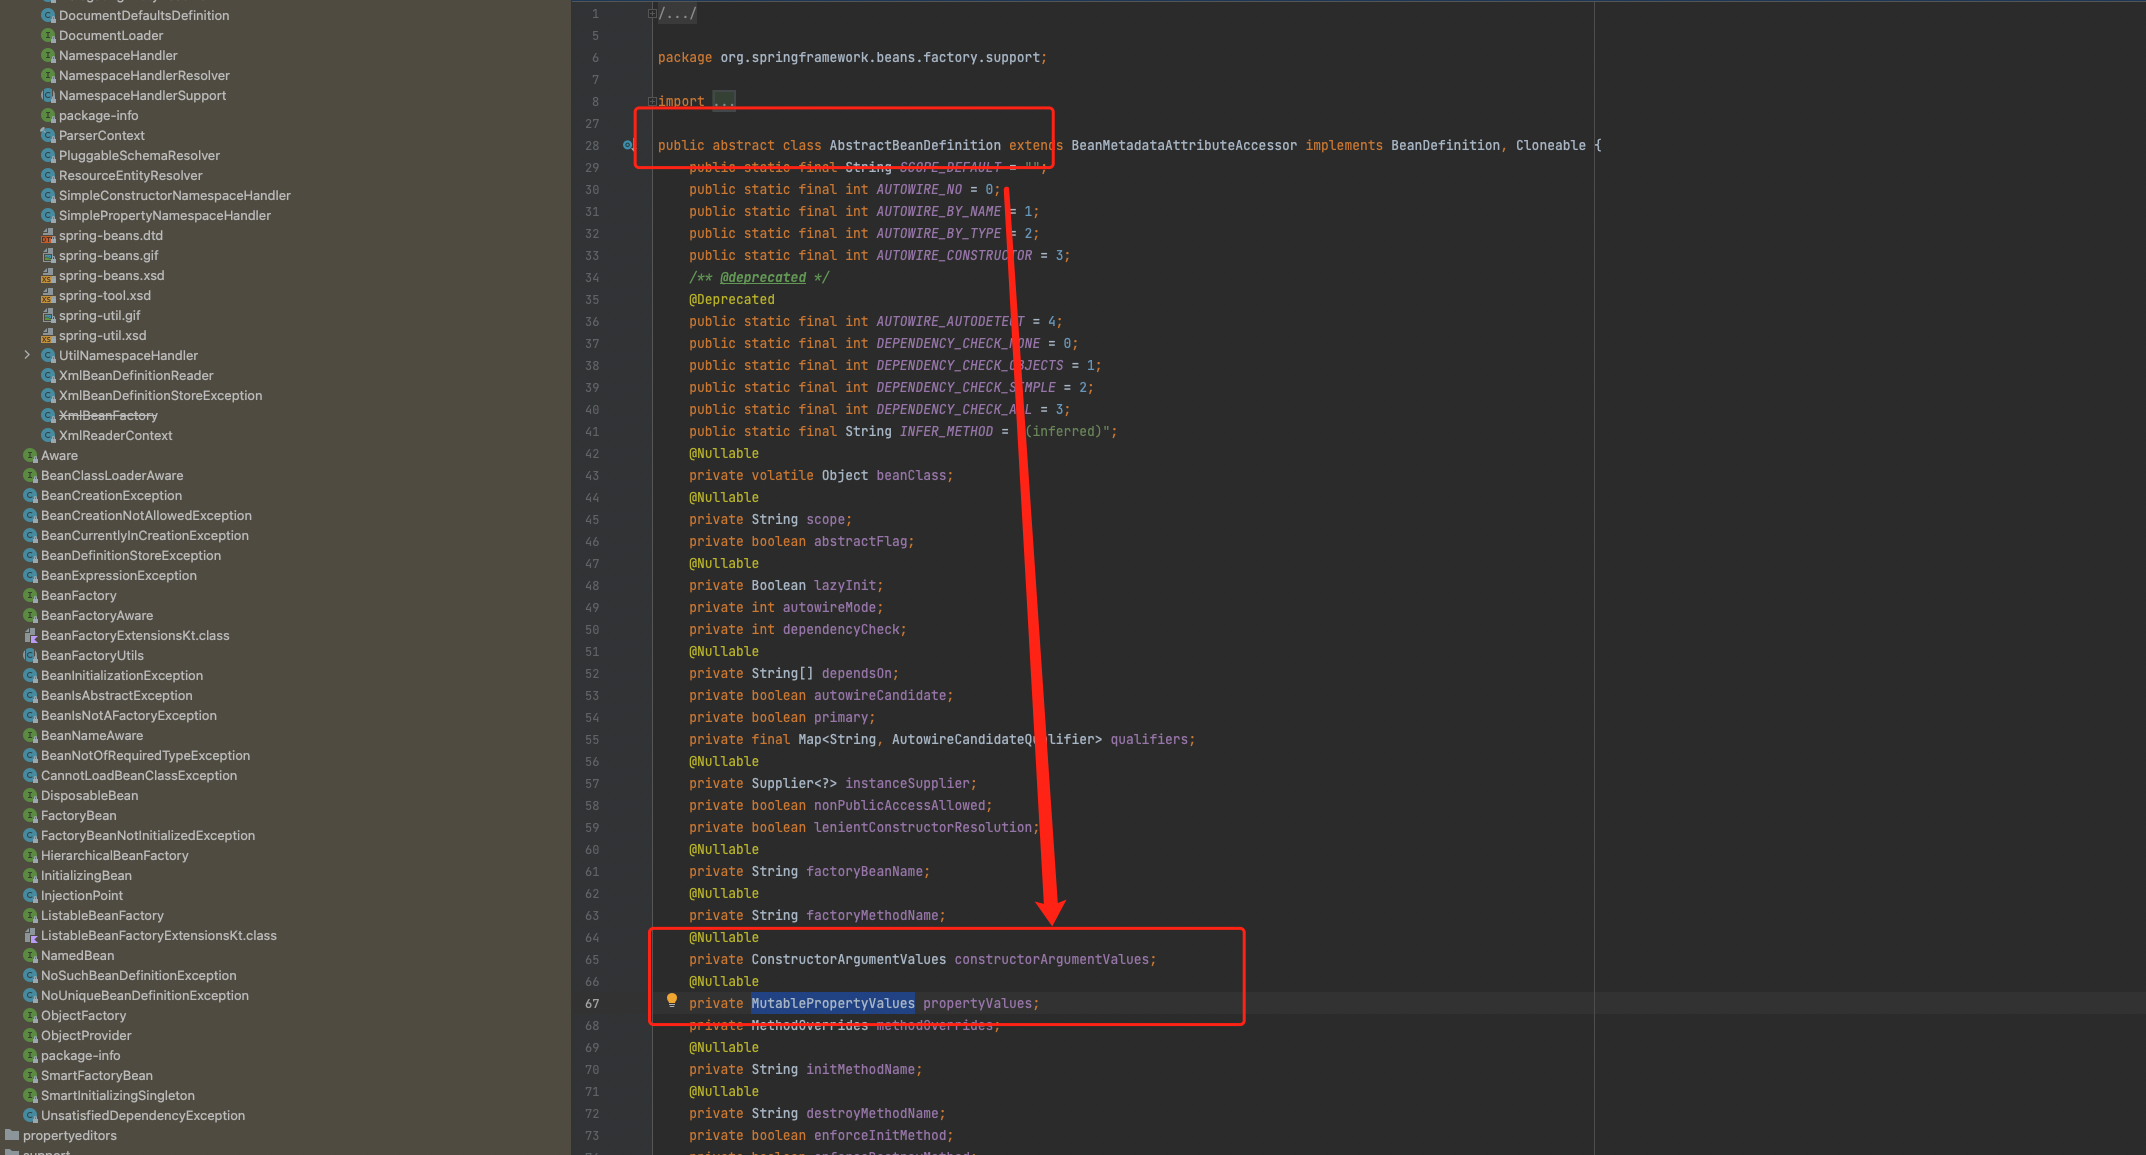Image resolution: width=2146 pixels, height=1155 pixels.
Task: Select BeanCreationException class icon
Action: click(30, 495)
